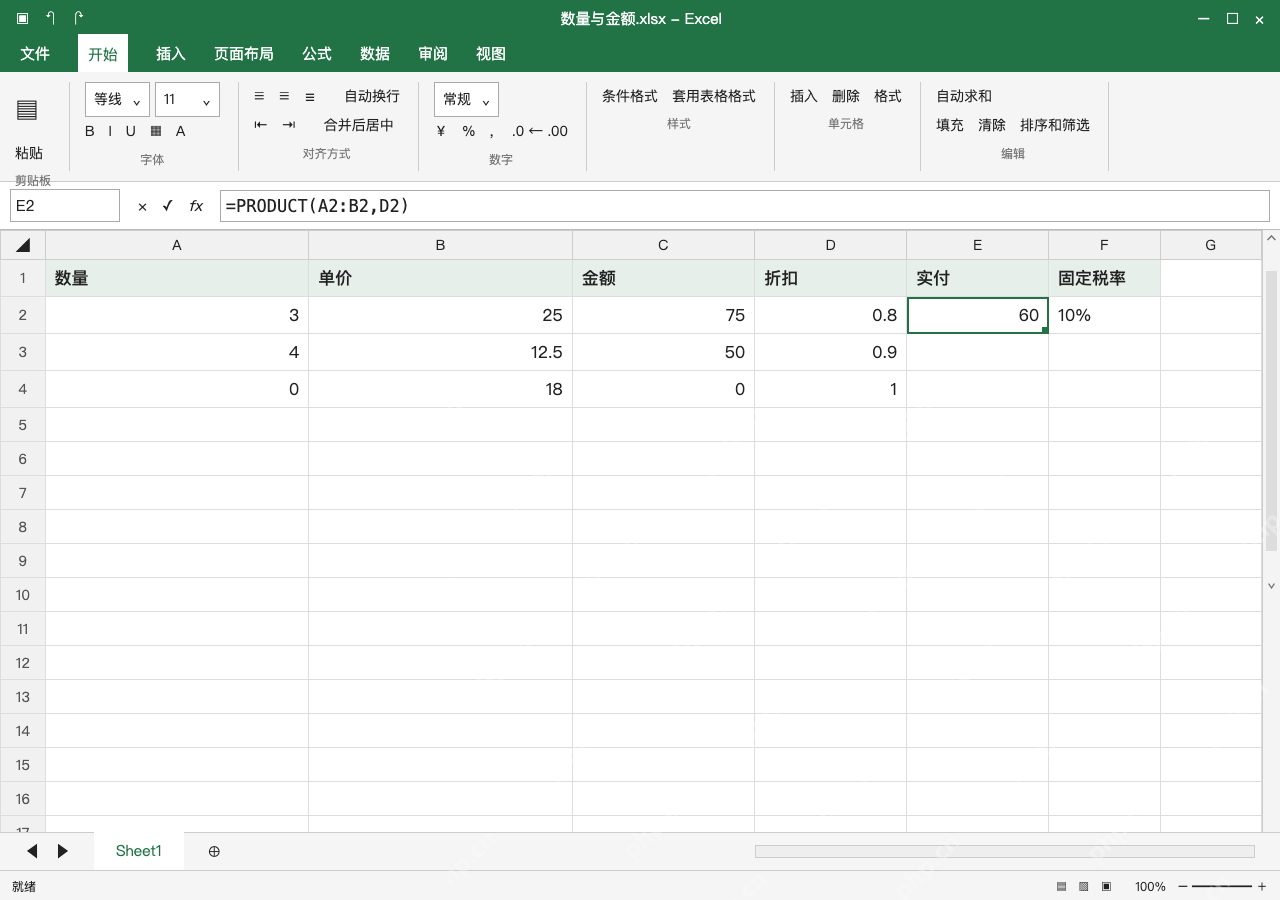
Task: Adjust decimal places with .0←.00 button
Action: tap(540, 131)
